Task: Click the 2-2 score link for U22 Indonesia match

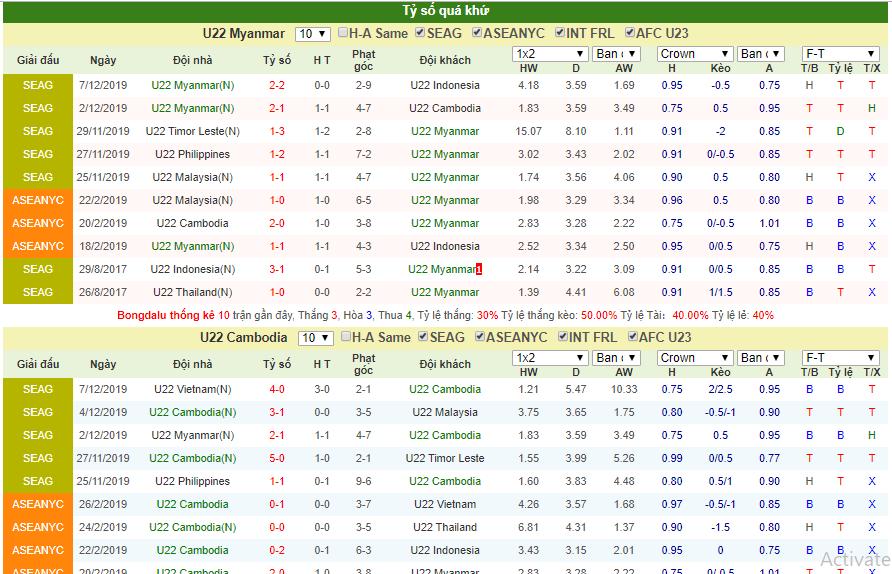Action: click(x=277, y=85)
